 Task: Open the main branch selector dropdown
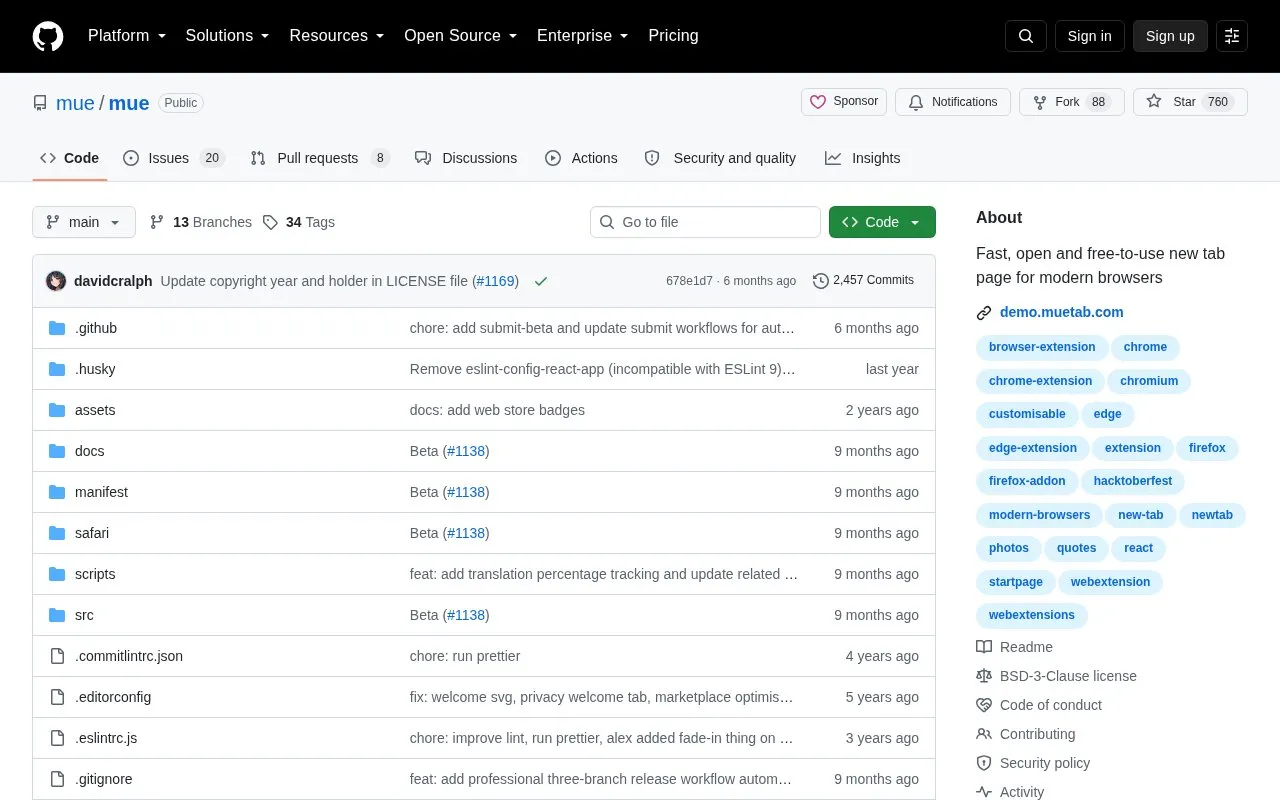(84, 222)
